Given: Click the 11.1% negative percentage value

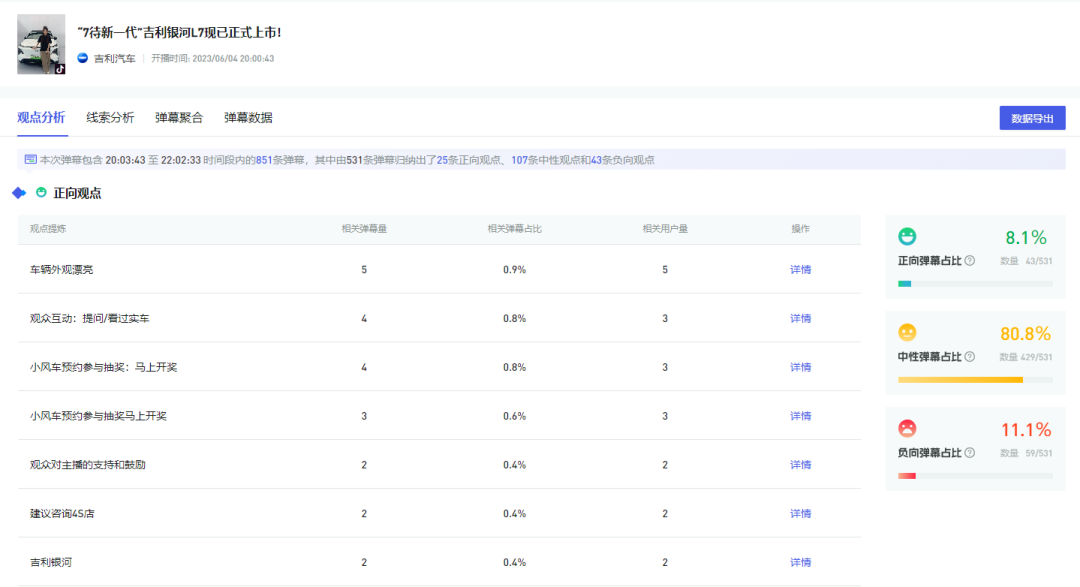Looking at the screenshot, I should (x=1026, y=430).
